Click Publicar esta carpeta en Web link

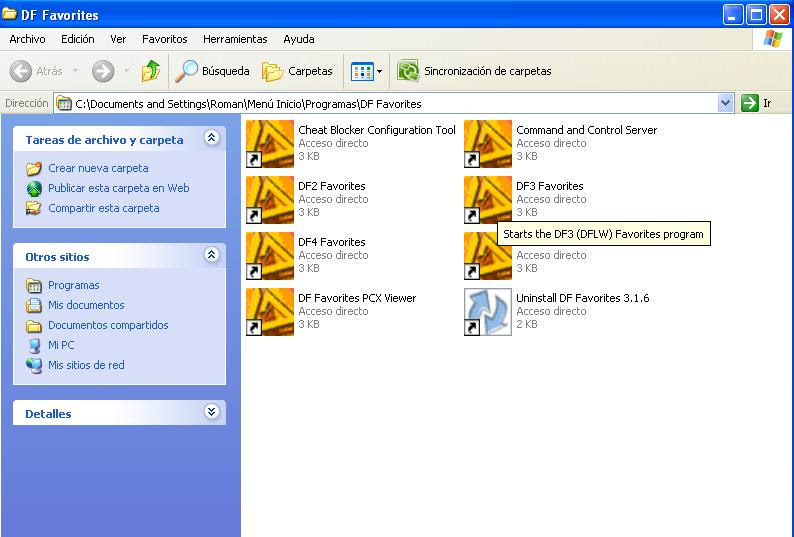(x=118, y=188)
